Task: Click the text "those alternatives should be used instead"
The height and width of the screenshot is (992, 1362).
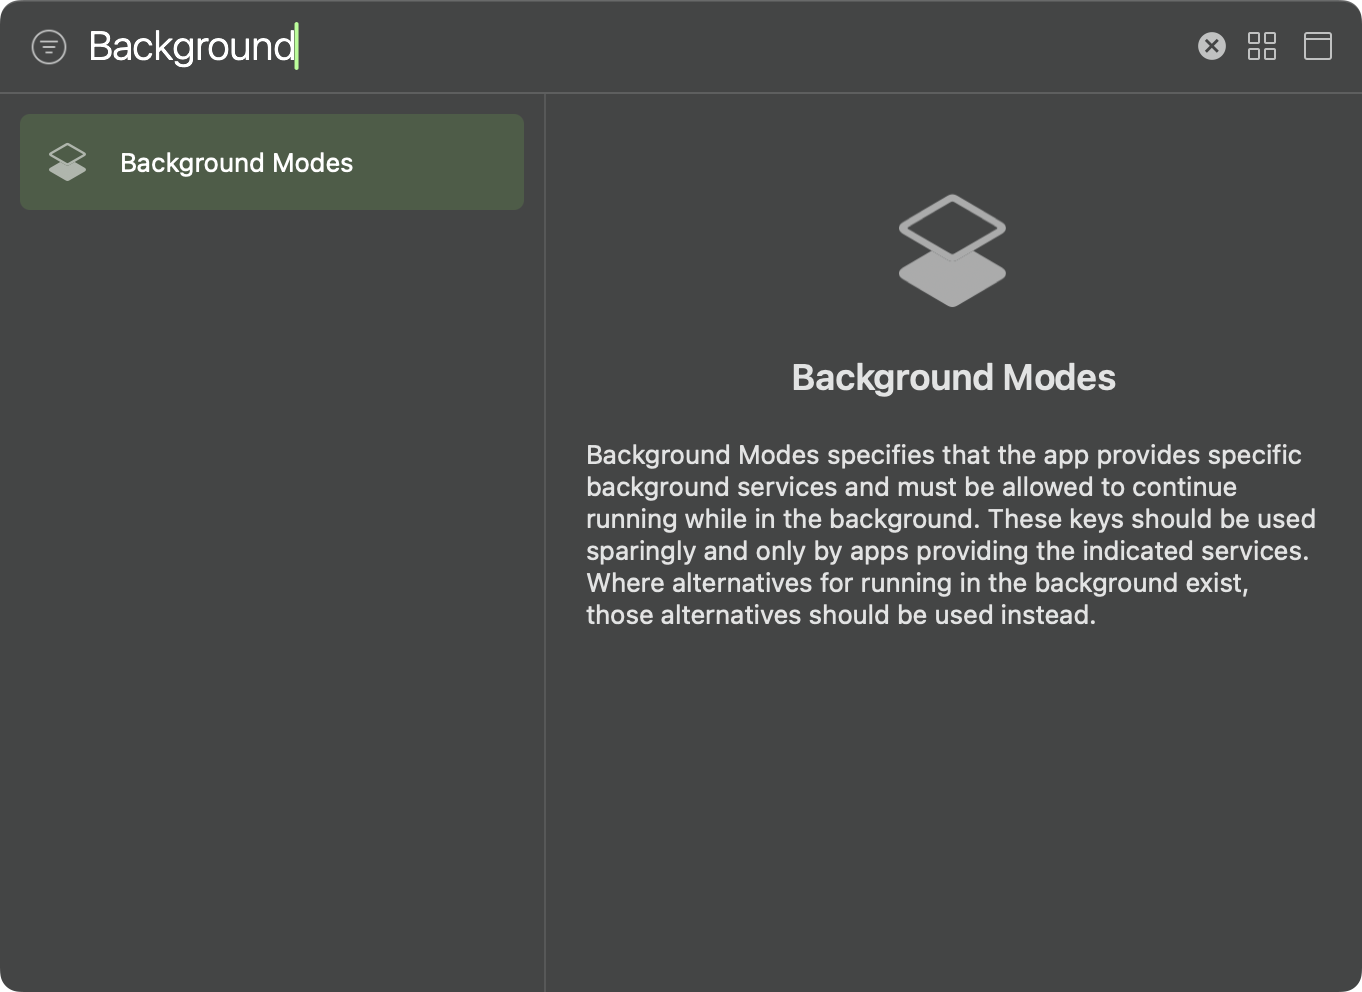Action: coord(840,615)
